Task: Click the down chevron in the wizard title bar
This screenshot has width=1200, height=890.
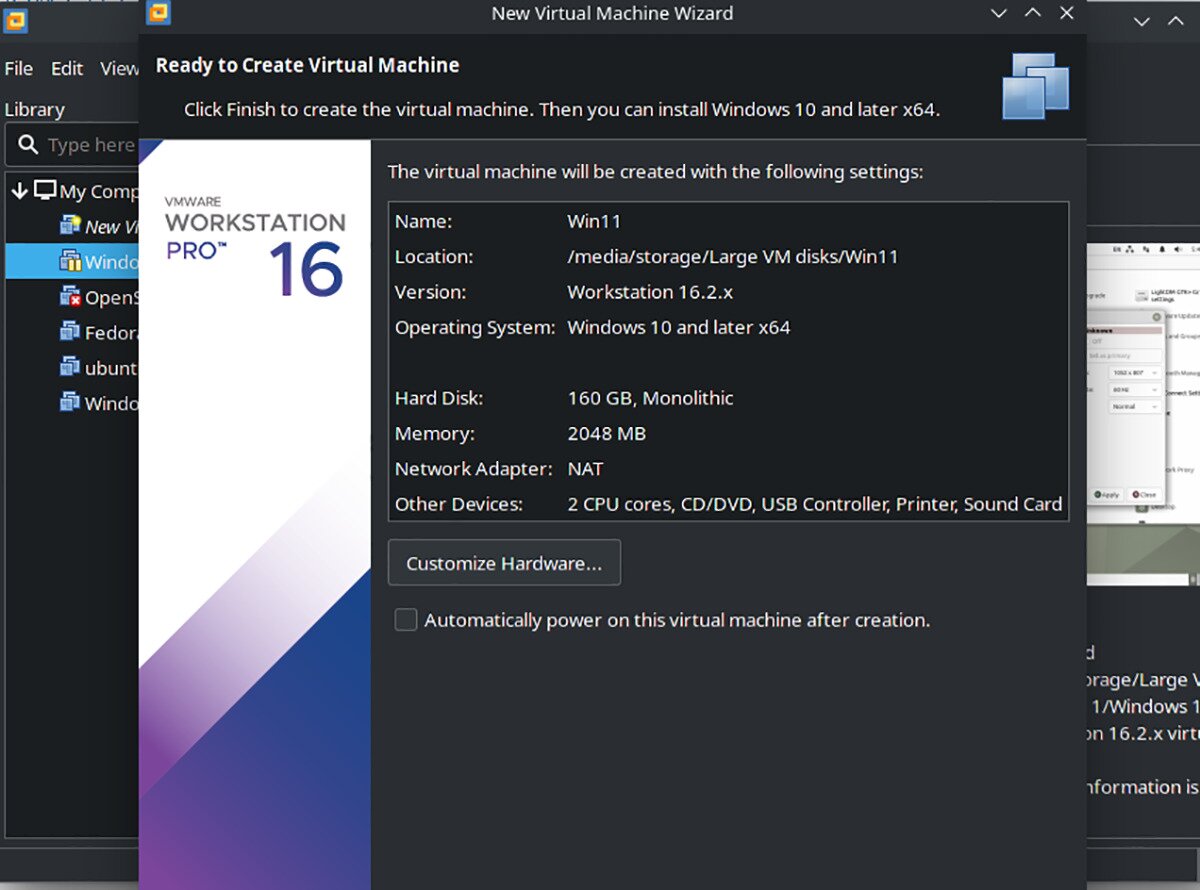Action: tap(997, 13)
